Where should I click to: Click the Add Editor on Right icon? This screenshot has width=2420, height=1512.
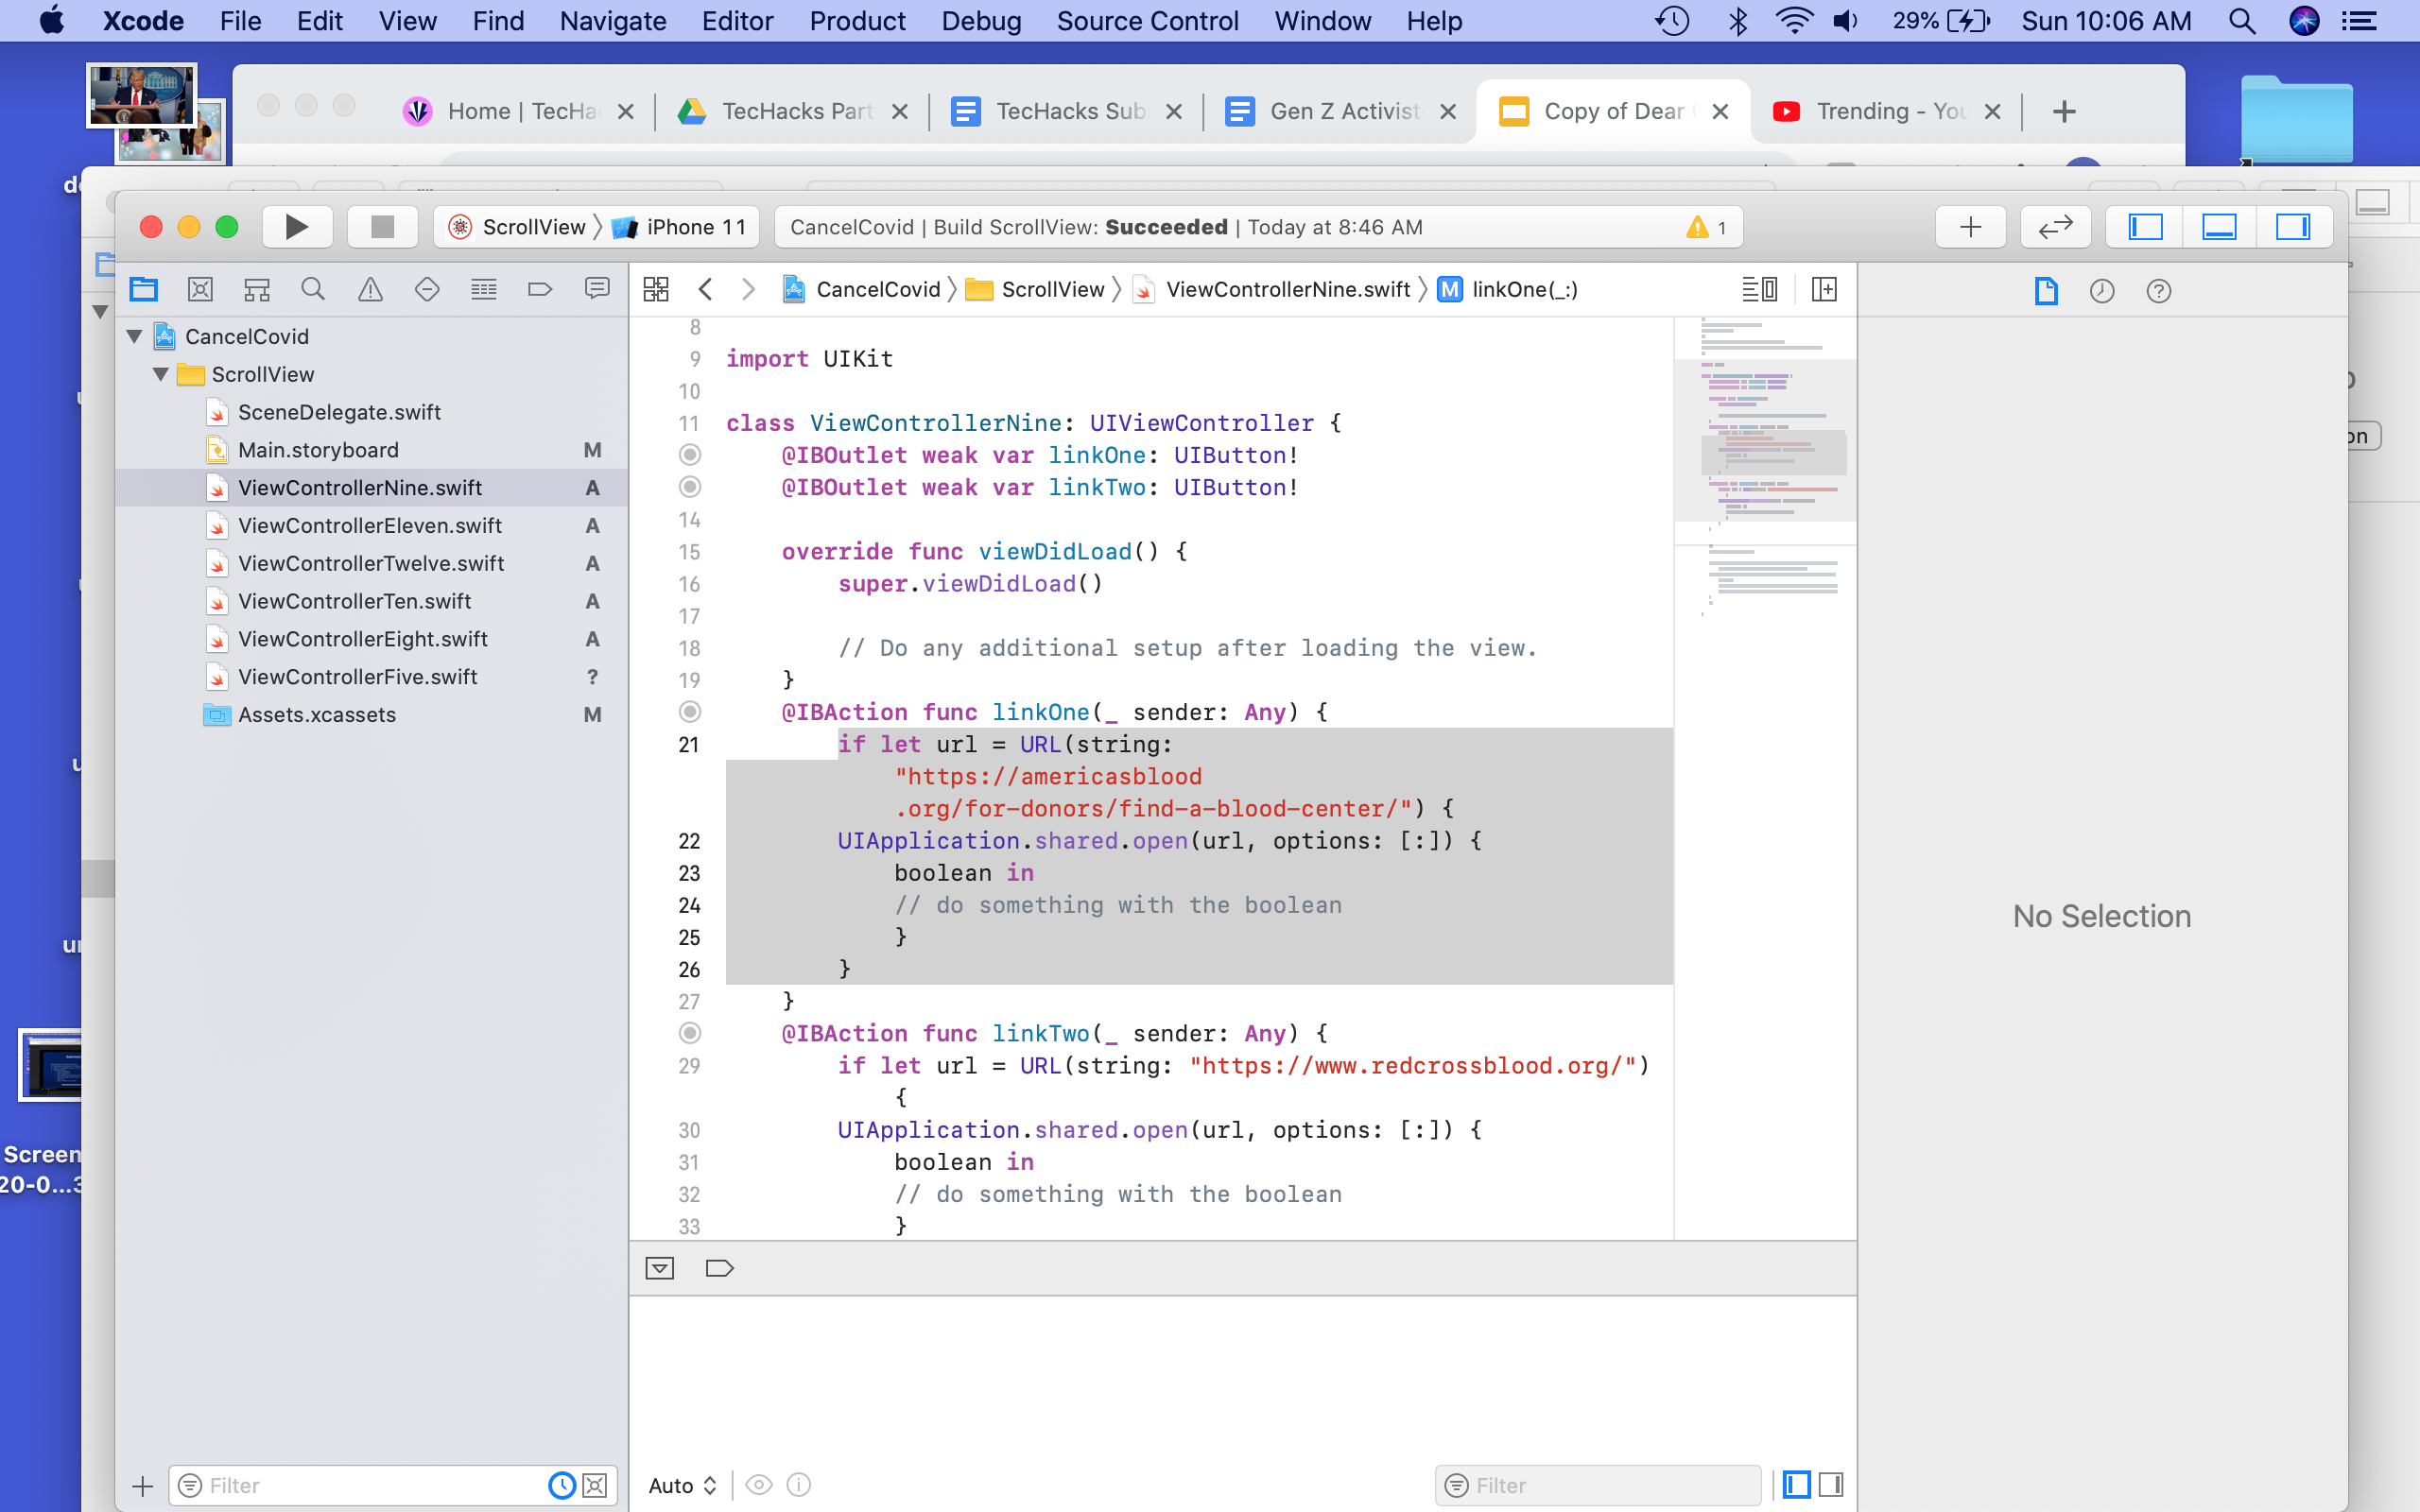1824,290
